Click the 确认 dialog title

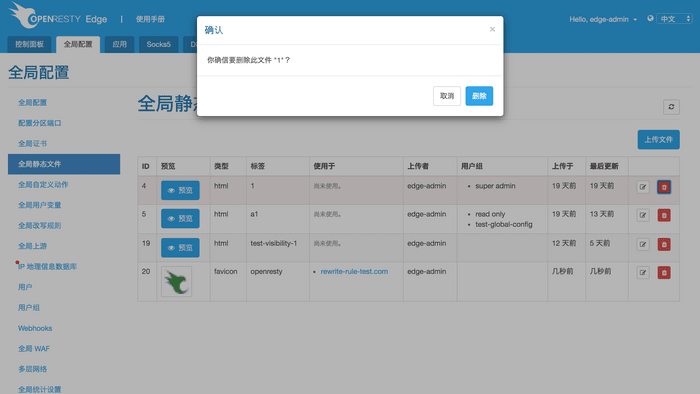(x=213, y=30)
